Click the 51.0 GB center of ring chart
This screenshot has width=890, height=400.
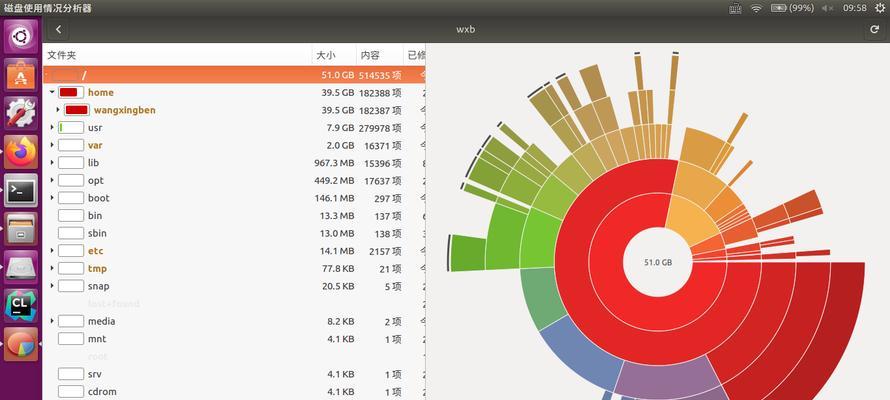[x=658, y=263]
